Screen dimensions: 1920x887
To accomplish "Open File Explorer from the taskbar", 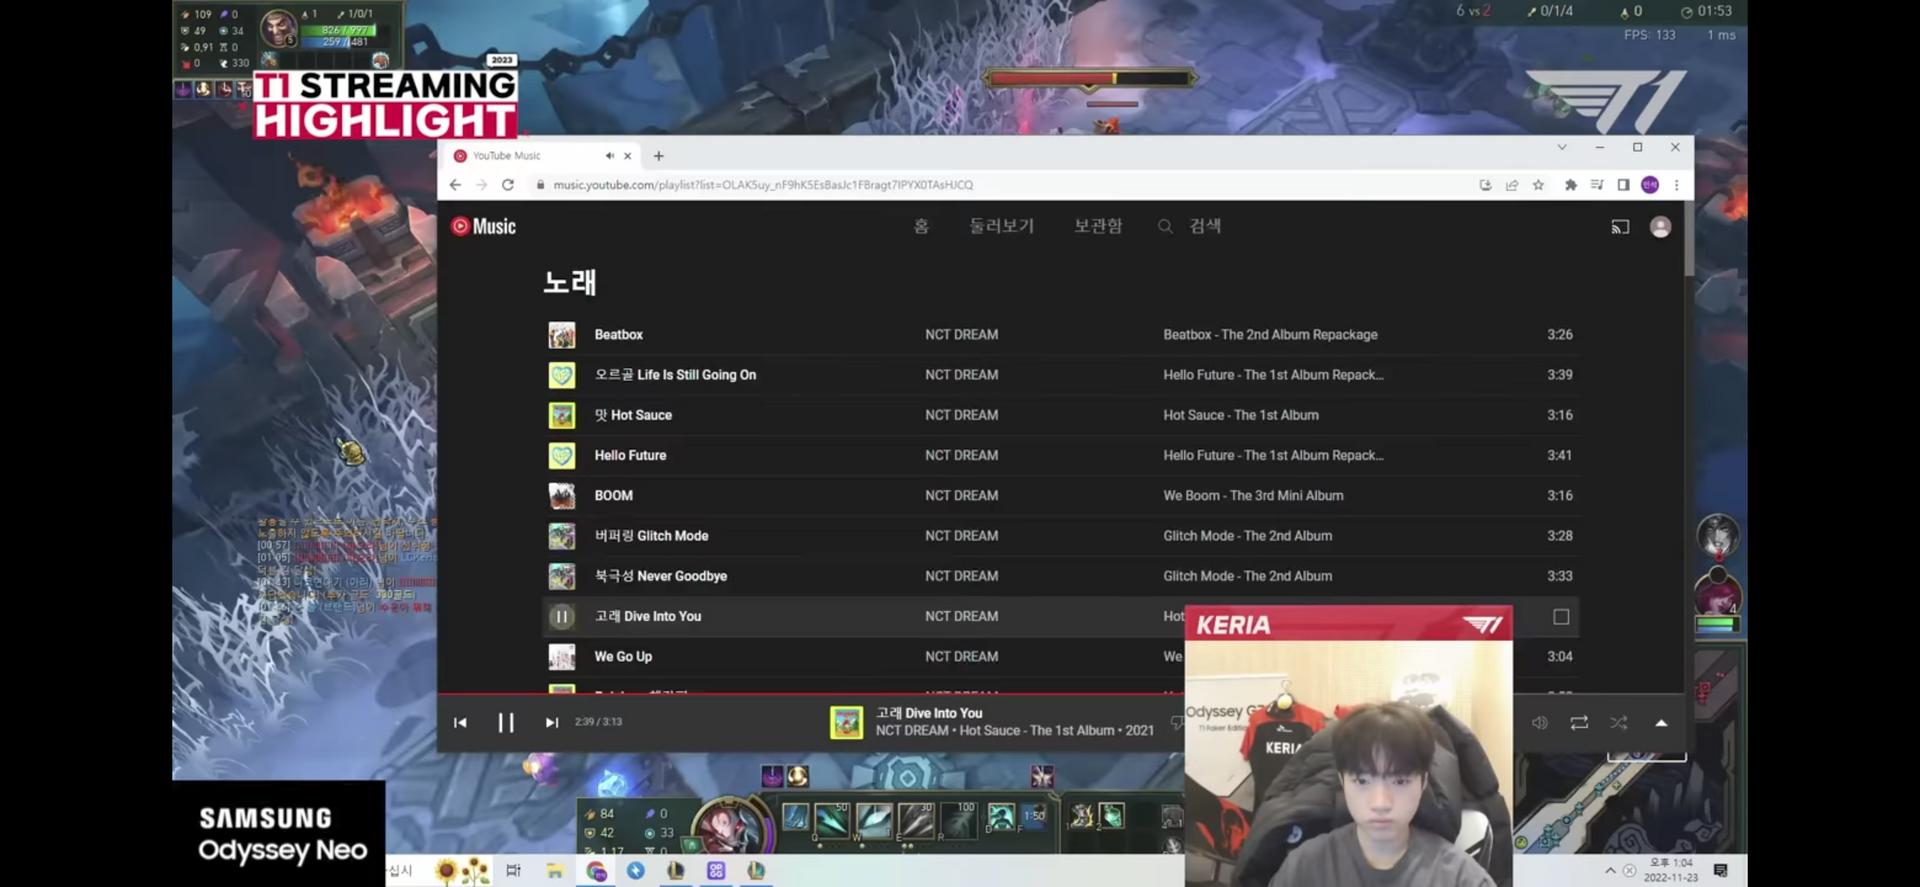I will click(554, 871).
